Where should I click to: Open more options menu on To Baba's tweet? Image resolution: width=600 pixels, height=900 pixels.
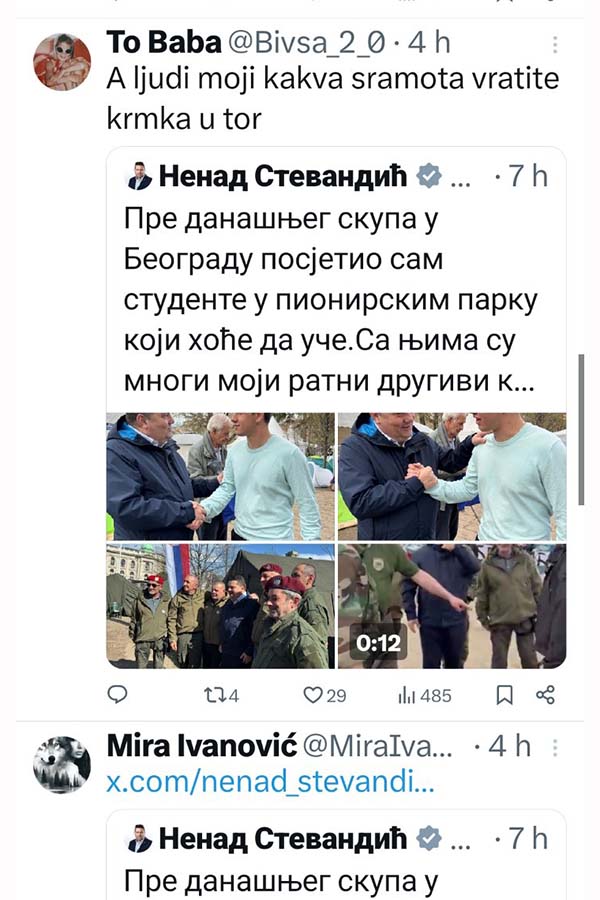[555, 44]
